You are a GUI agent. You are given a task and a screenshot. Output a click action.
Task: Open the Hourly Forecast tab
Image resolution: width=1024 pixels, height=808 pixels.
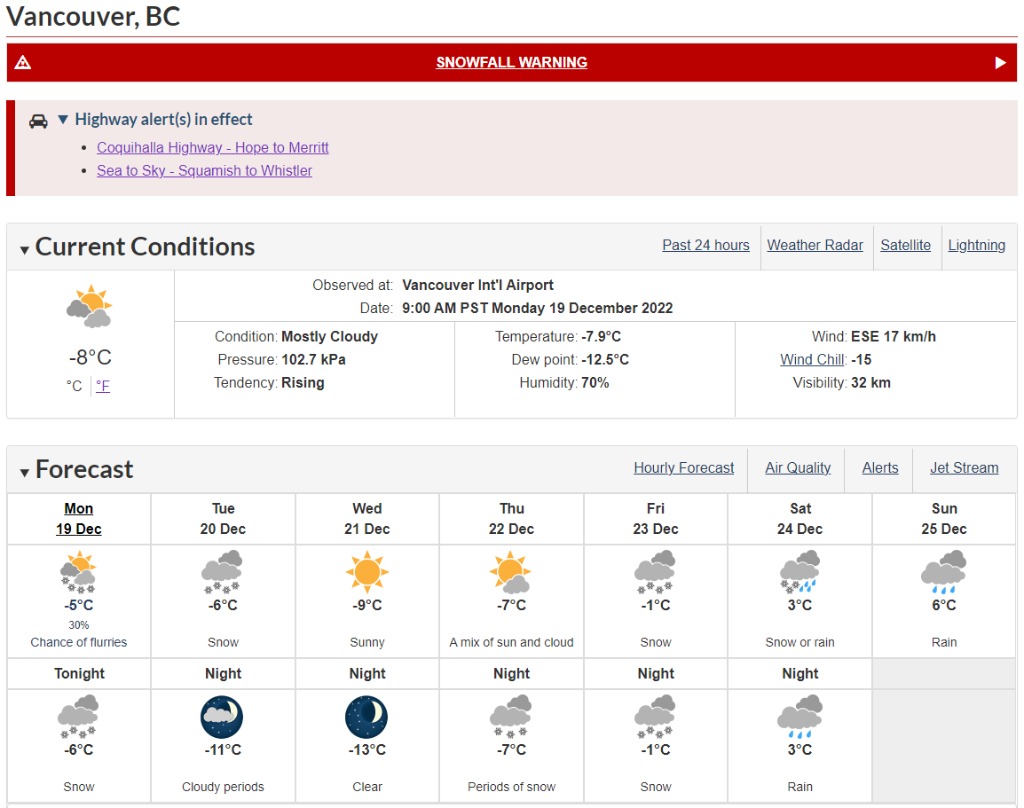pyautogui.click(x=684, y=468)
